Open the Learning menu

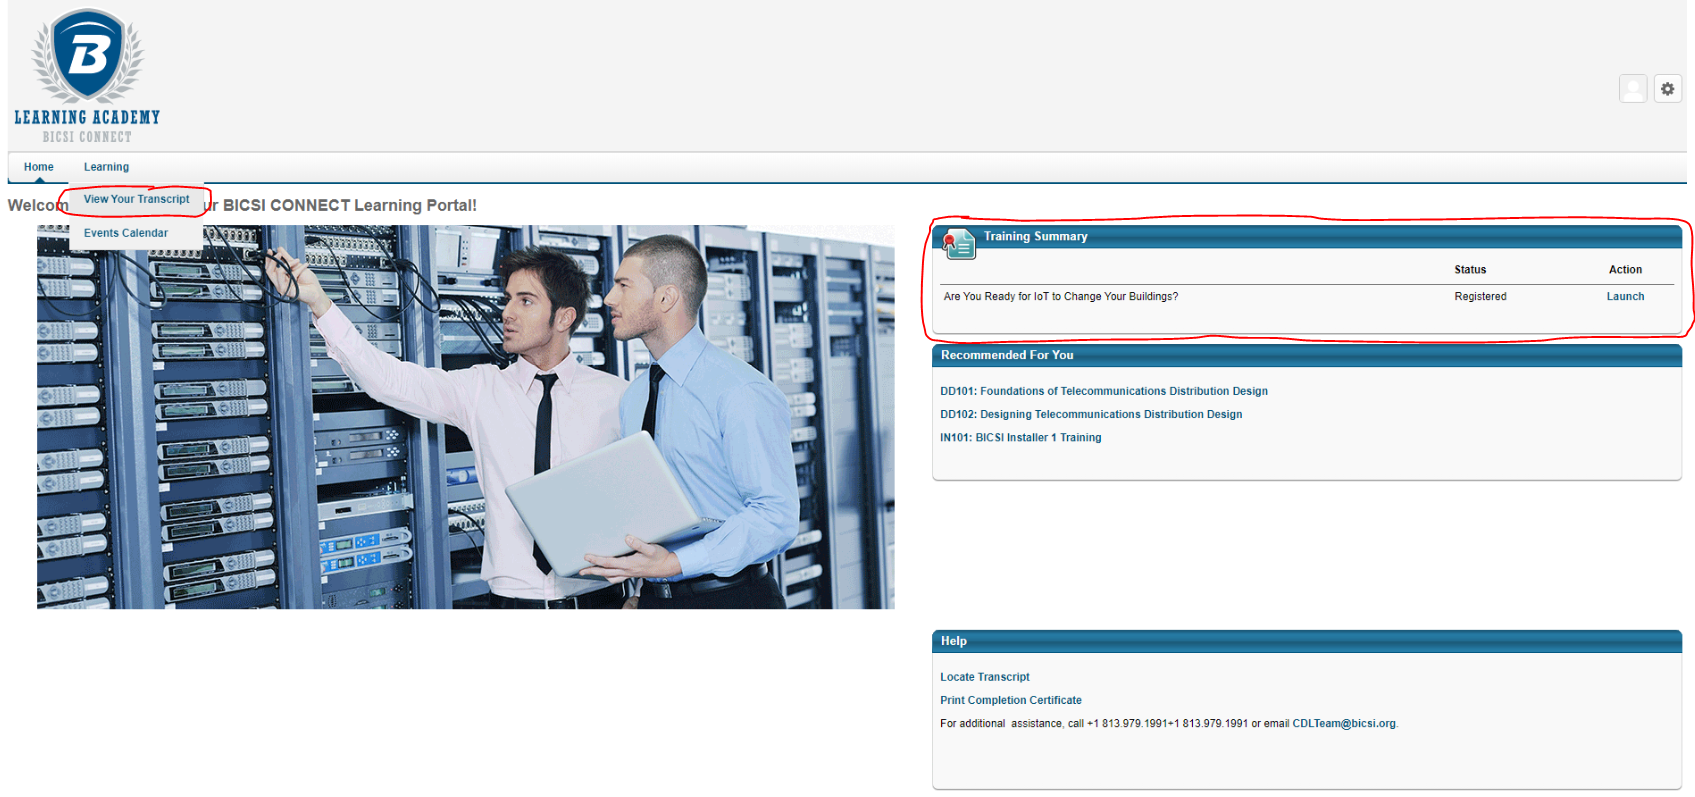pos(106,167)
